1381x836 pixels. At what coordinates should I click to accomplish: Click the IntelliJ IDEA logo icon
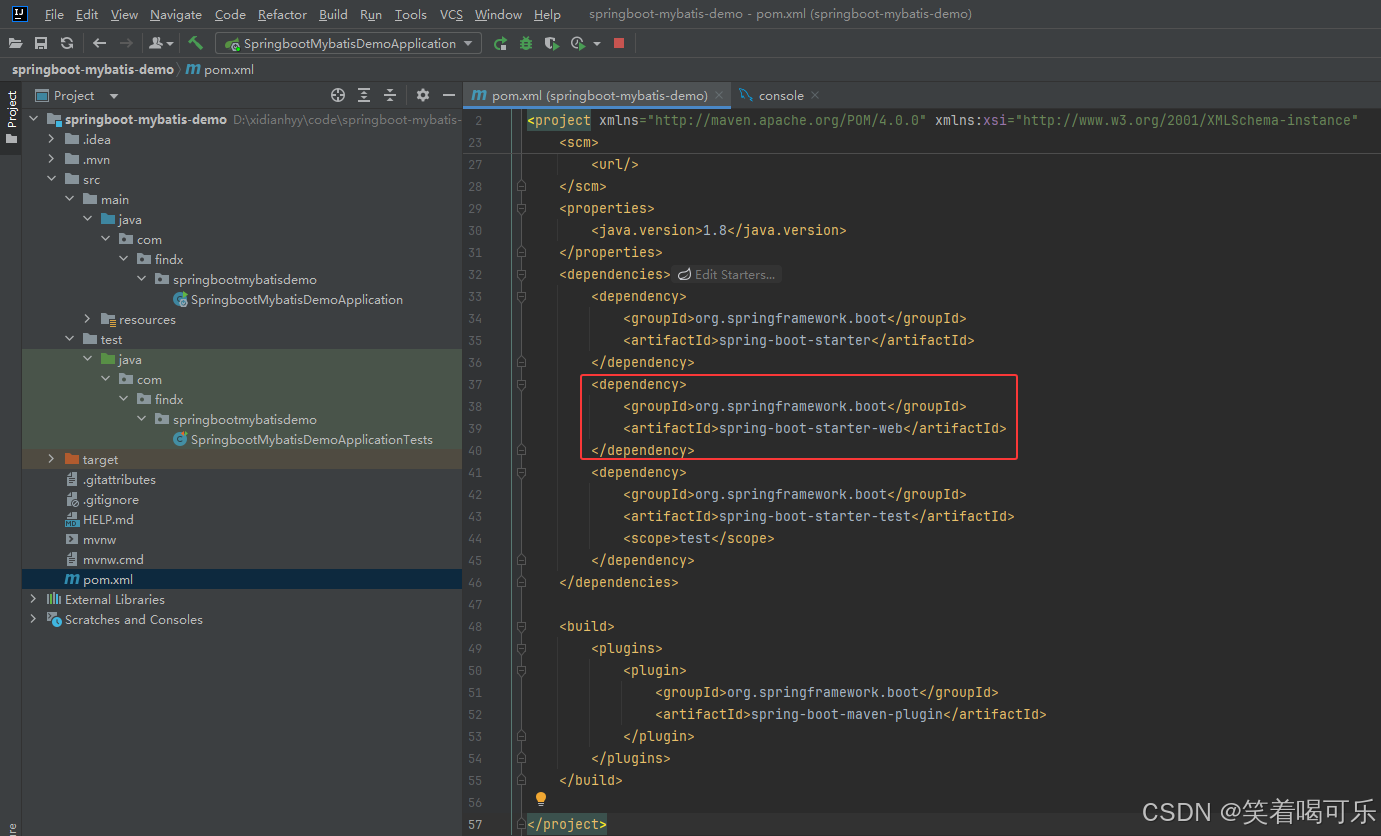19,14
